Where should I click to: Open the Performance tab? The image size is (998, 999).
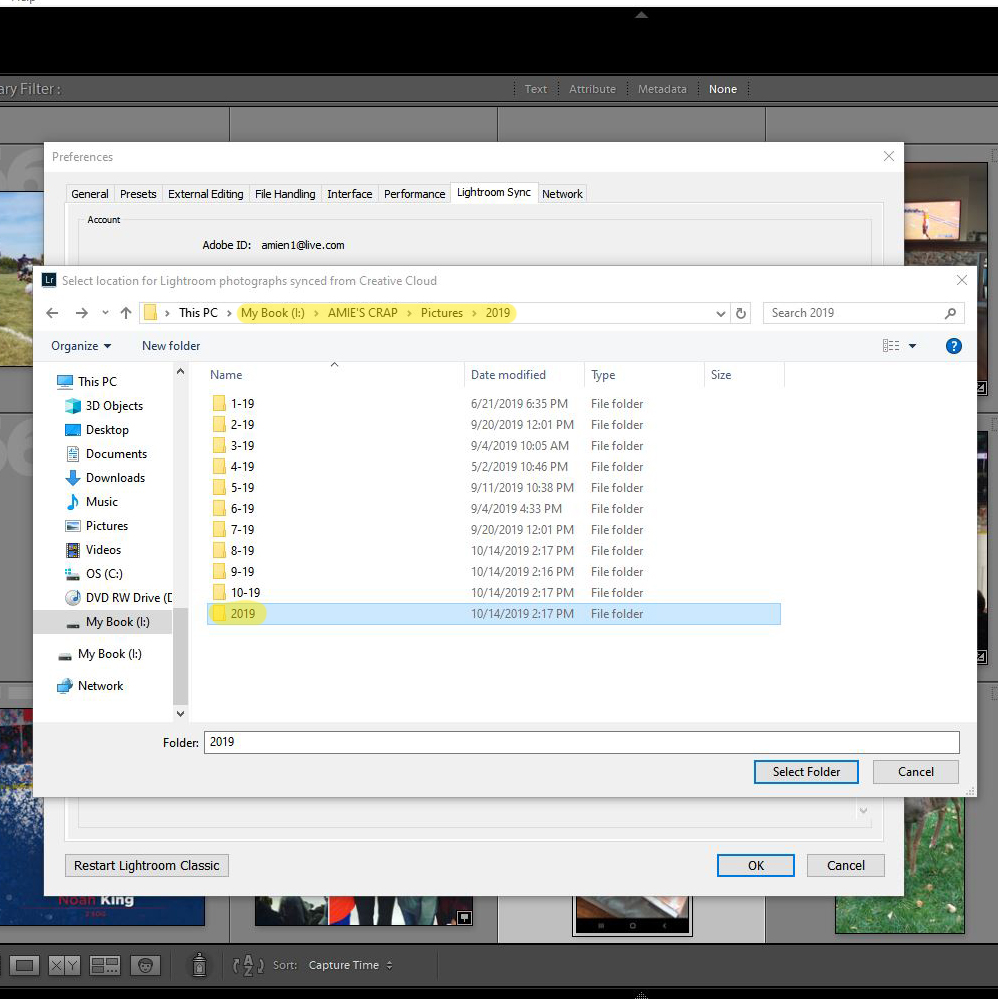pyautogui.click(x=414, y=194)
